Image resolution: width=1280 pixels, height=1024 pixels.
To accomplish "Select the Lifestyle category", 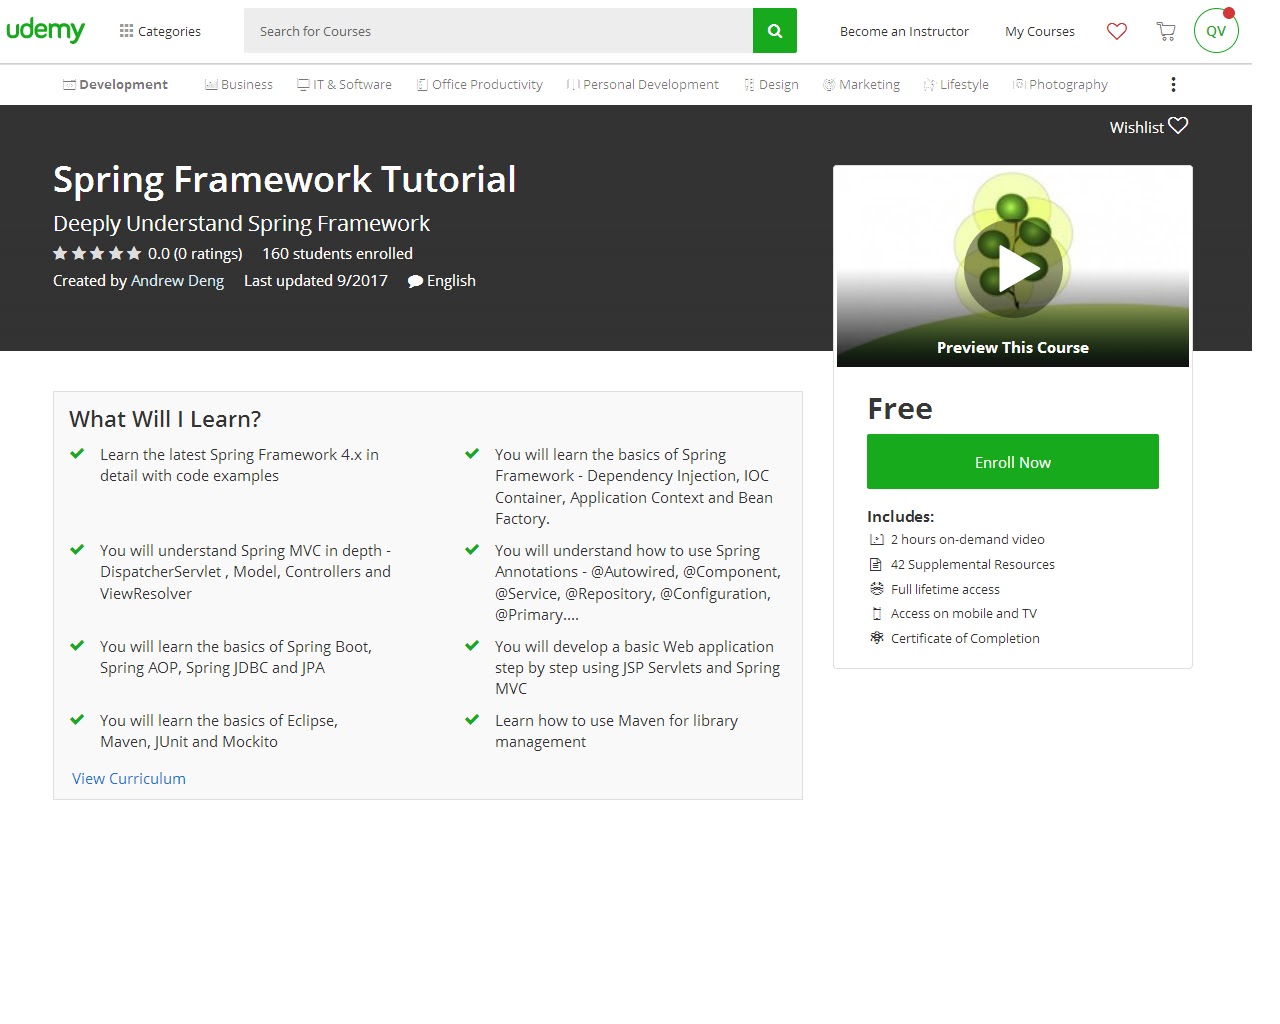I will click(x=956, y=84).
